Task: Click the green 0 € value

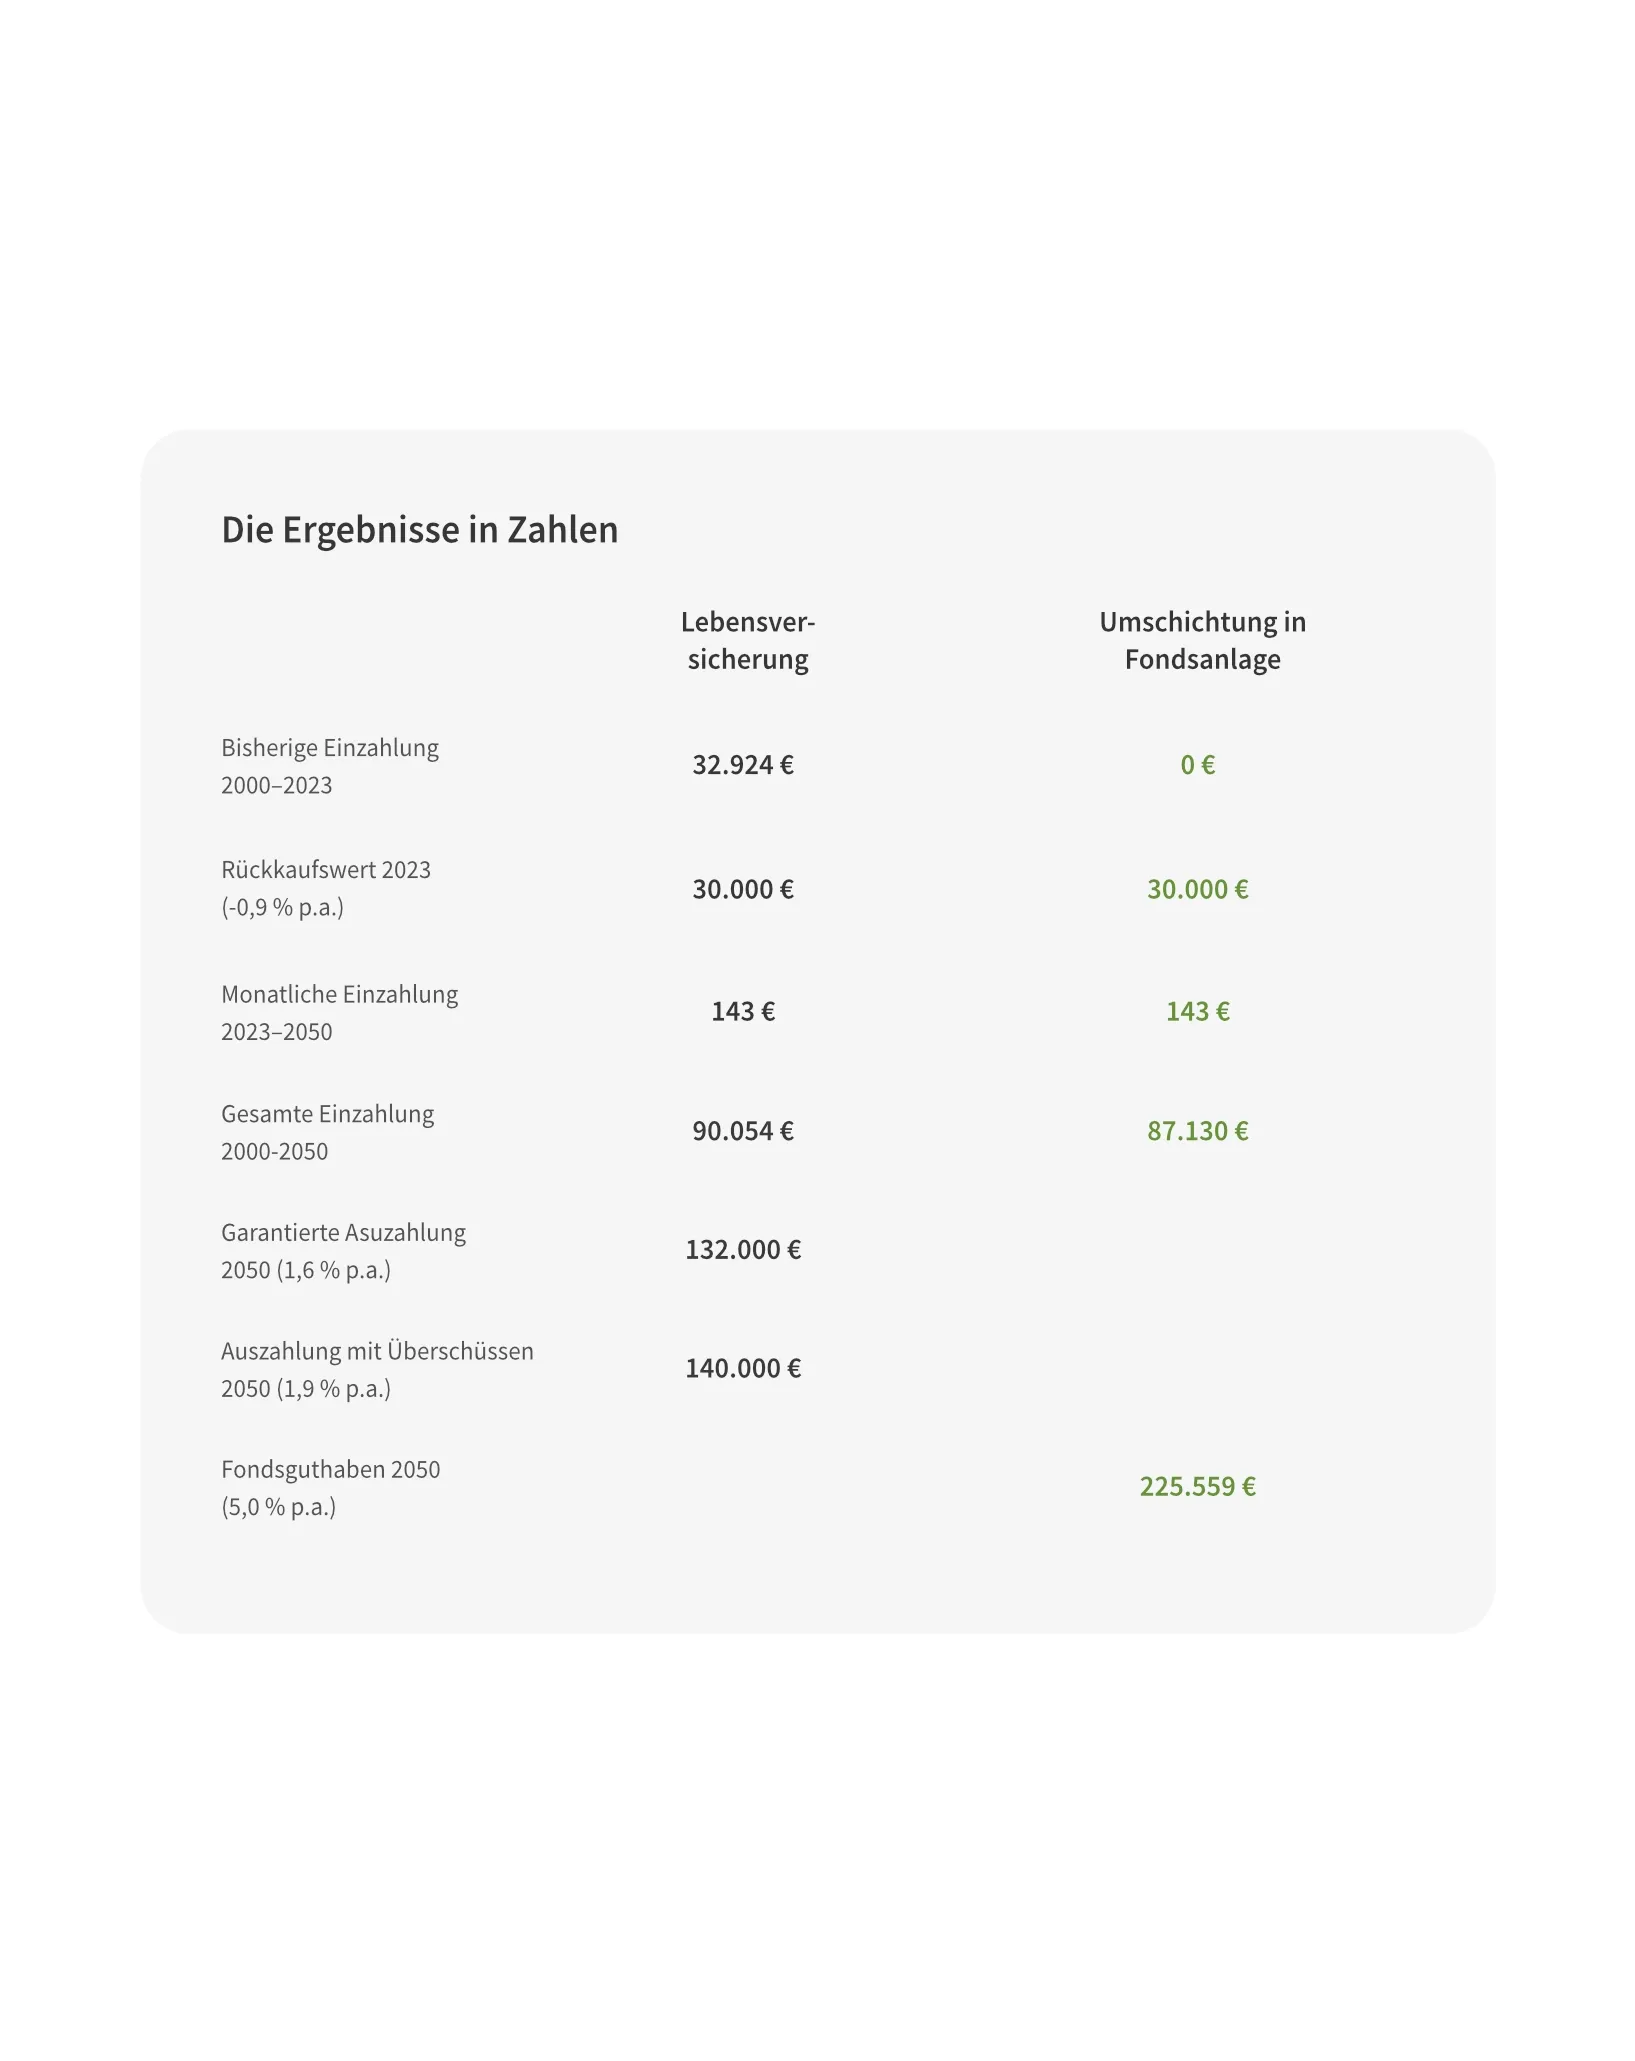Action: point(1198,765)
